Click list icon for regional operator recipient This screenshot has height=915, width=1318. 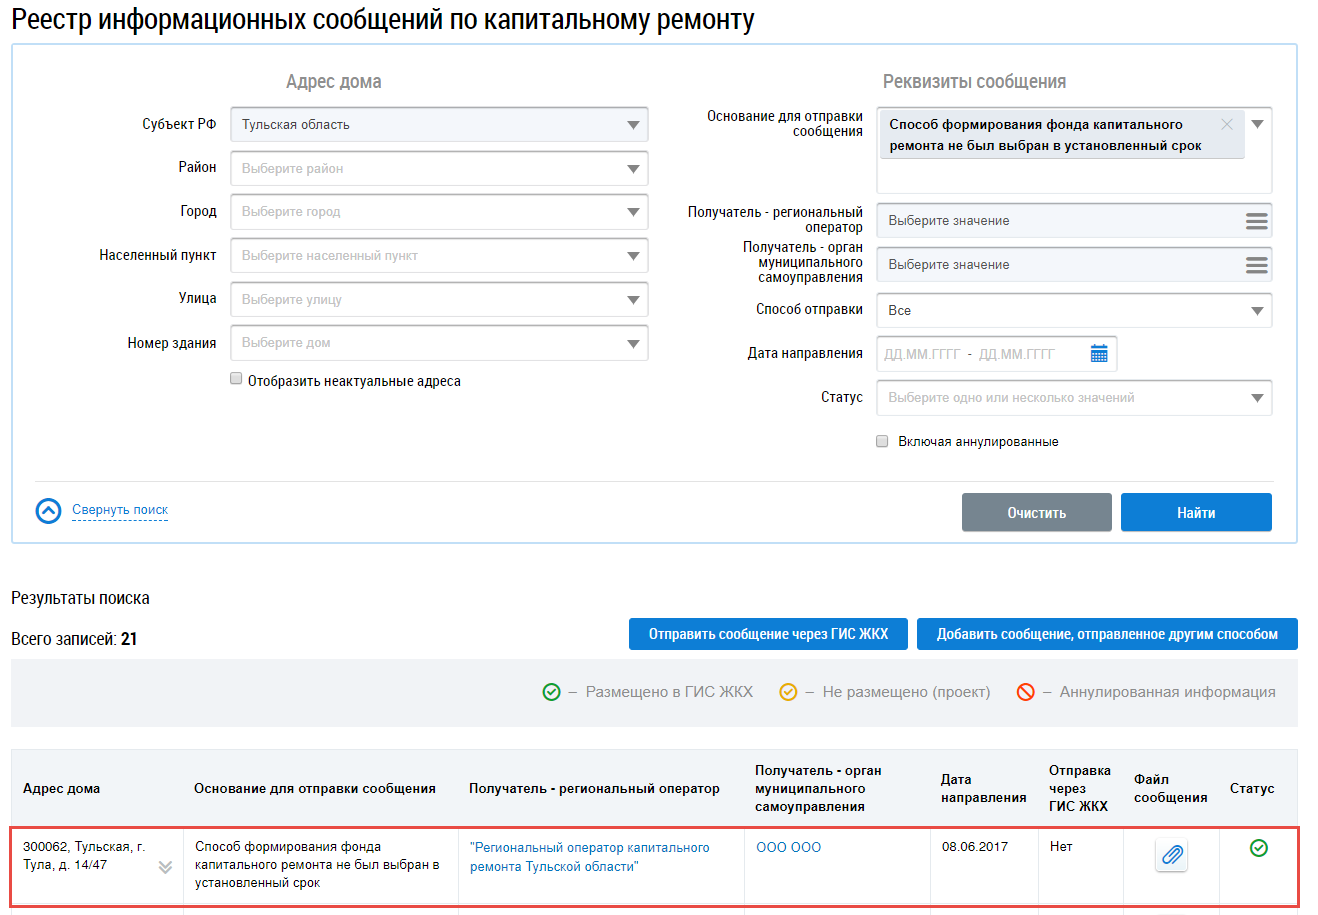point(1256,221)
